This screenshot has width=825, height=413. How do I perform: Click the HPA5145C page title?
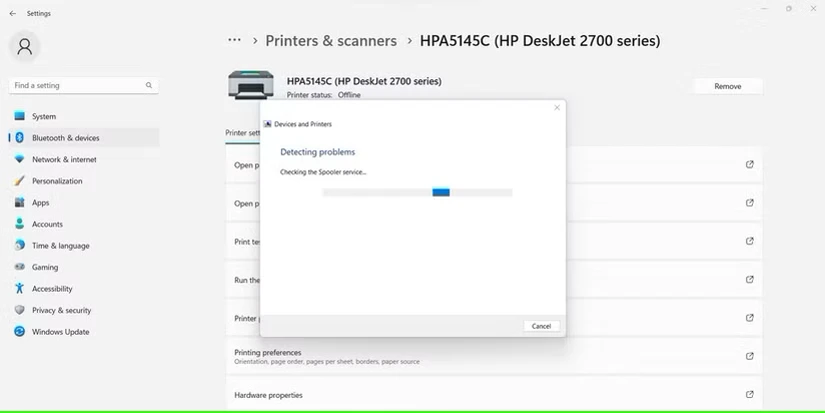coord(540,41)
